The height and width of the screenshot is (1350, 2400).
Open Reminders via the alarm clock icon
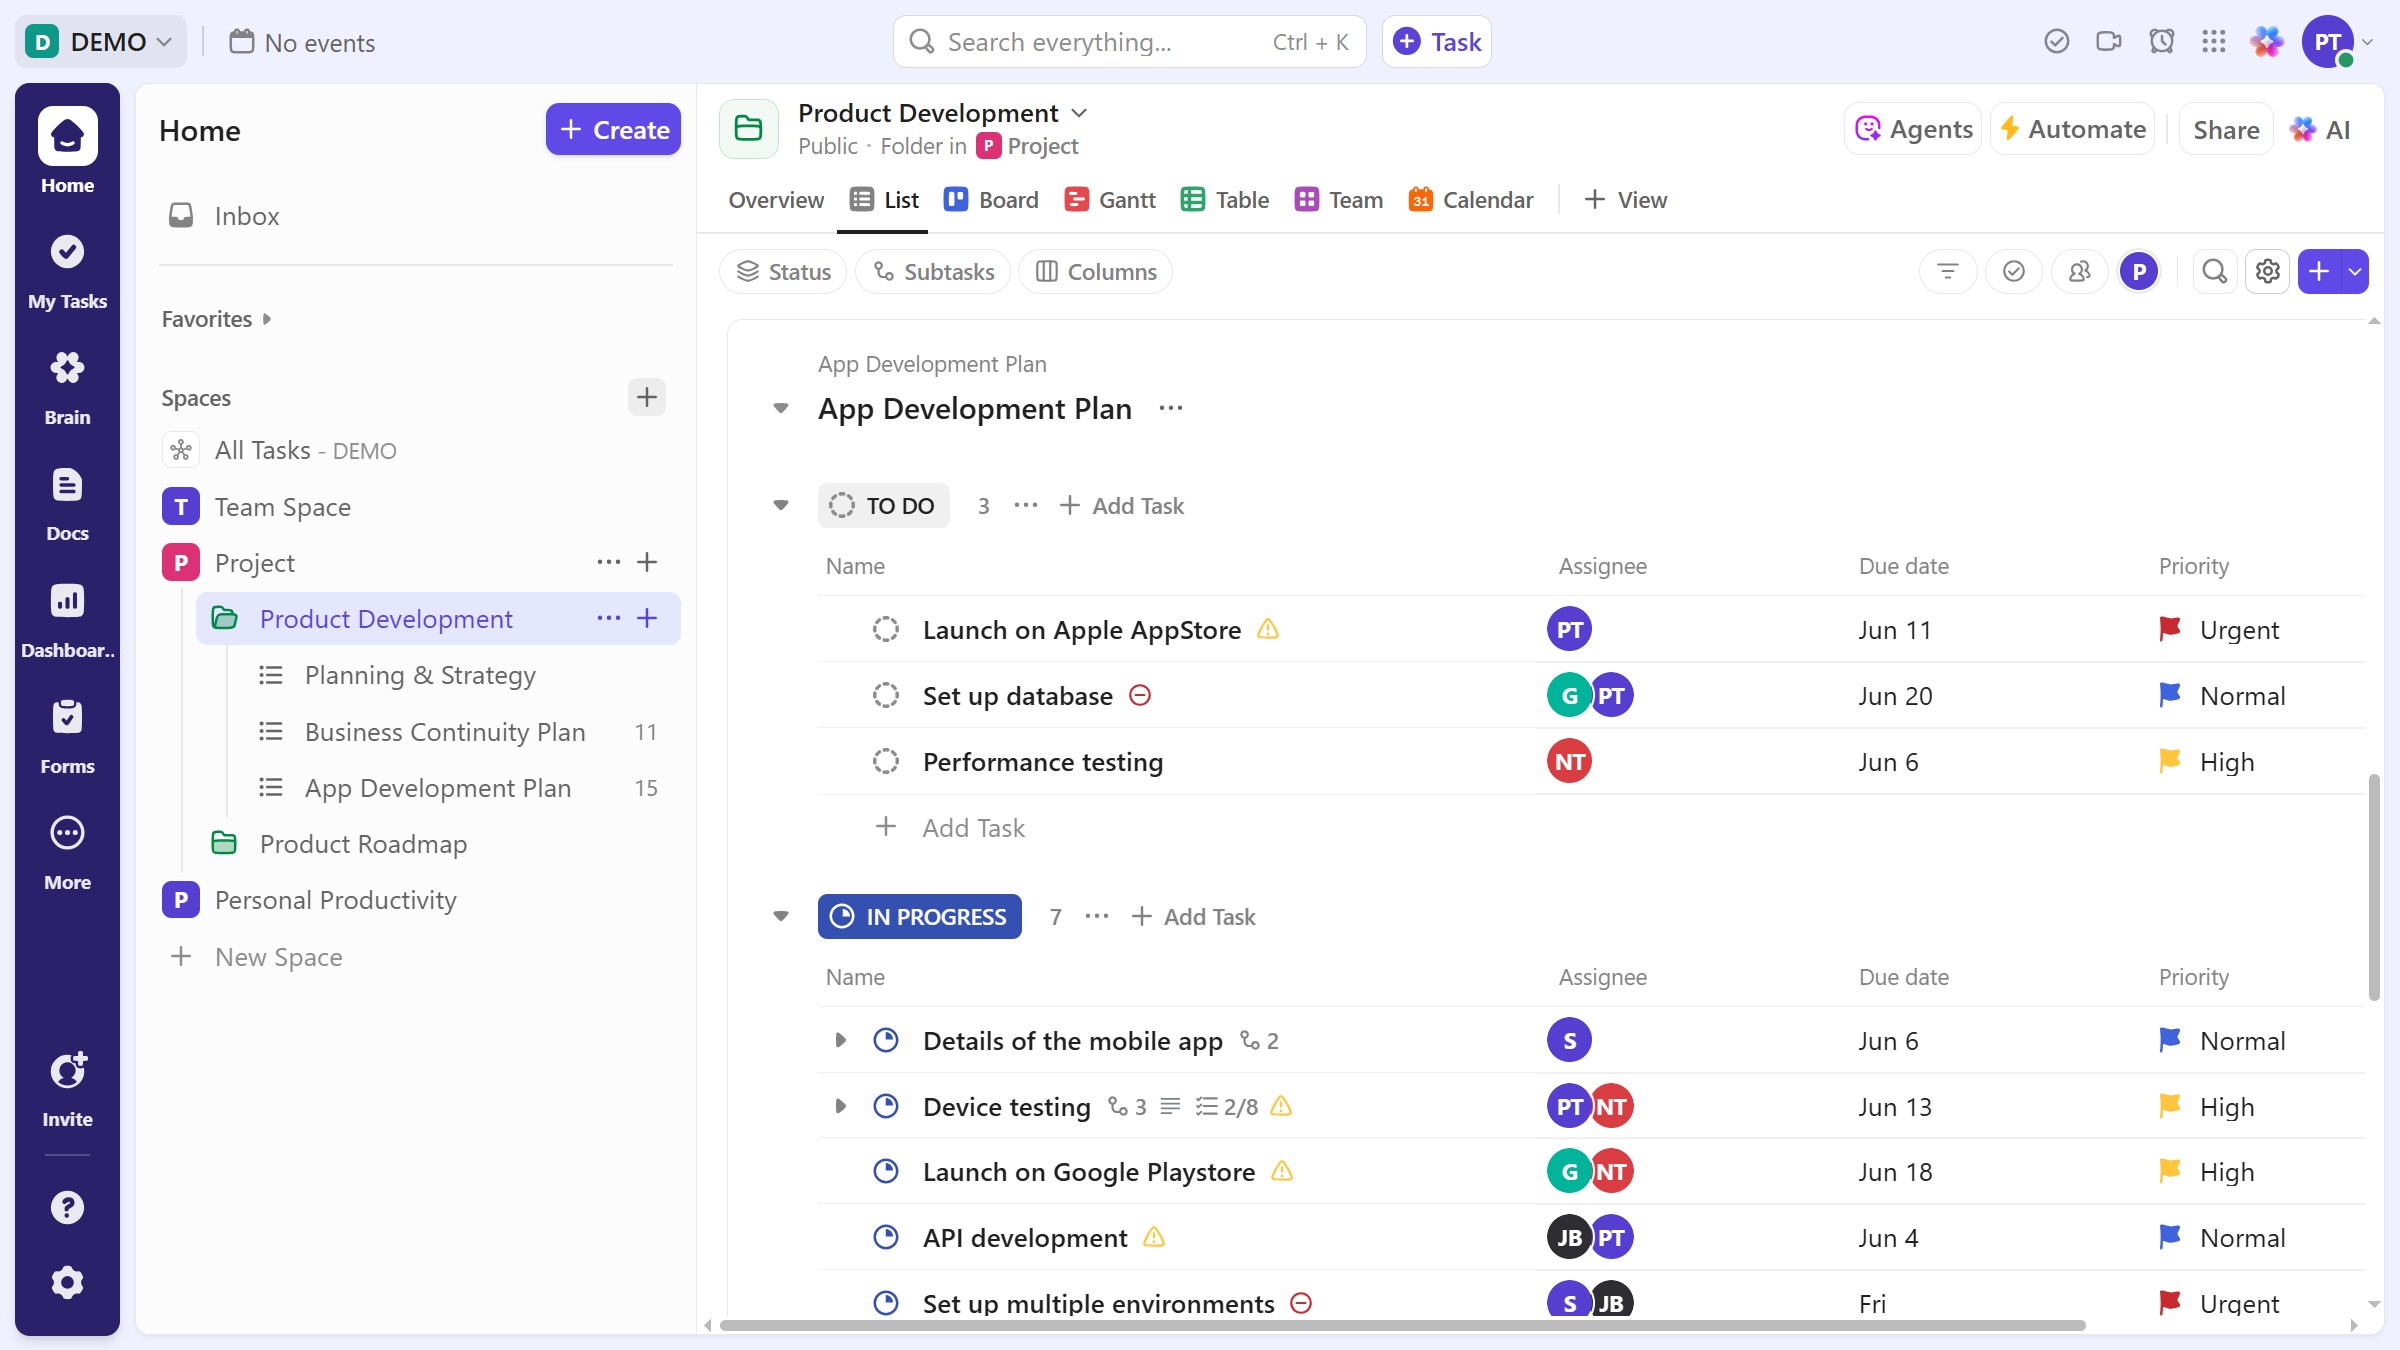2162,41
